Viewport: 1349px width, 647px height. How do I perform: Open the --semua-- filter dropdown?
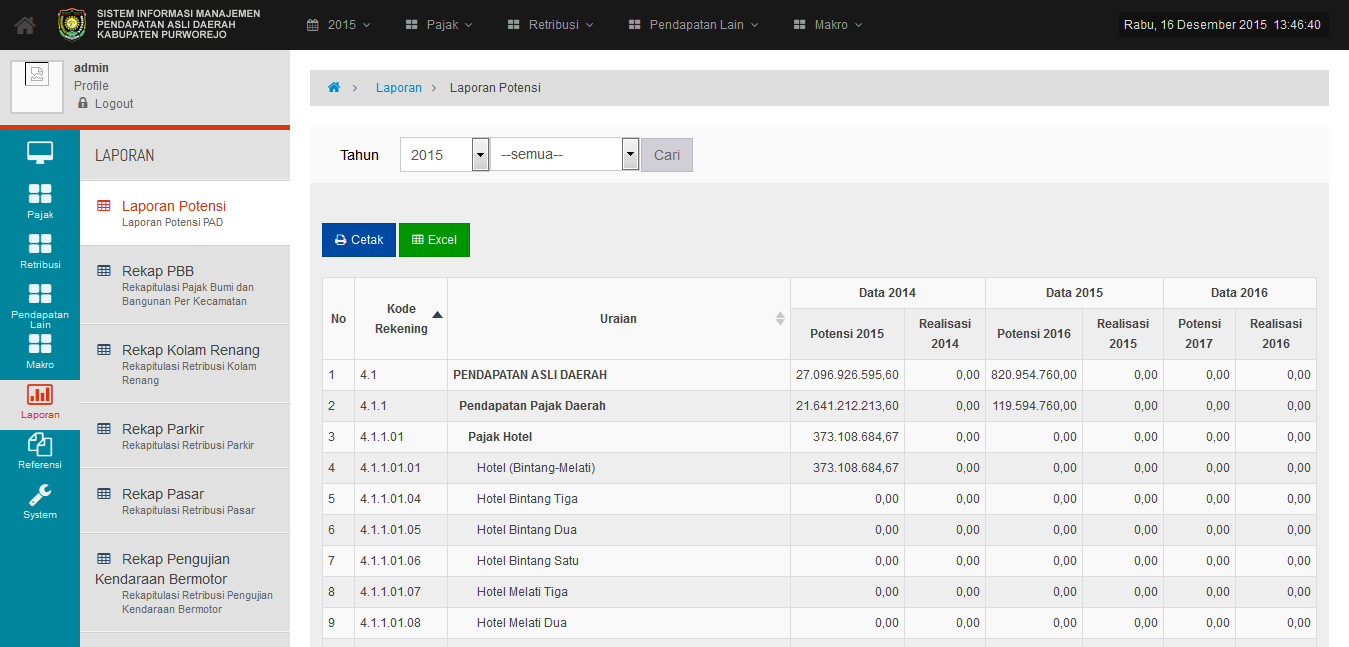(565, 155)
